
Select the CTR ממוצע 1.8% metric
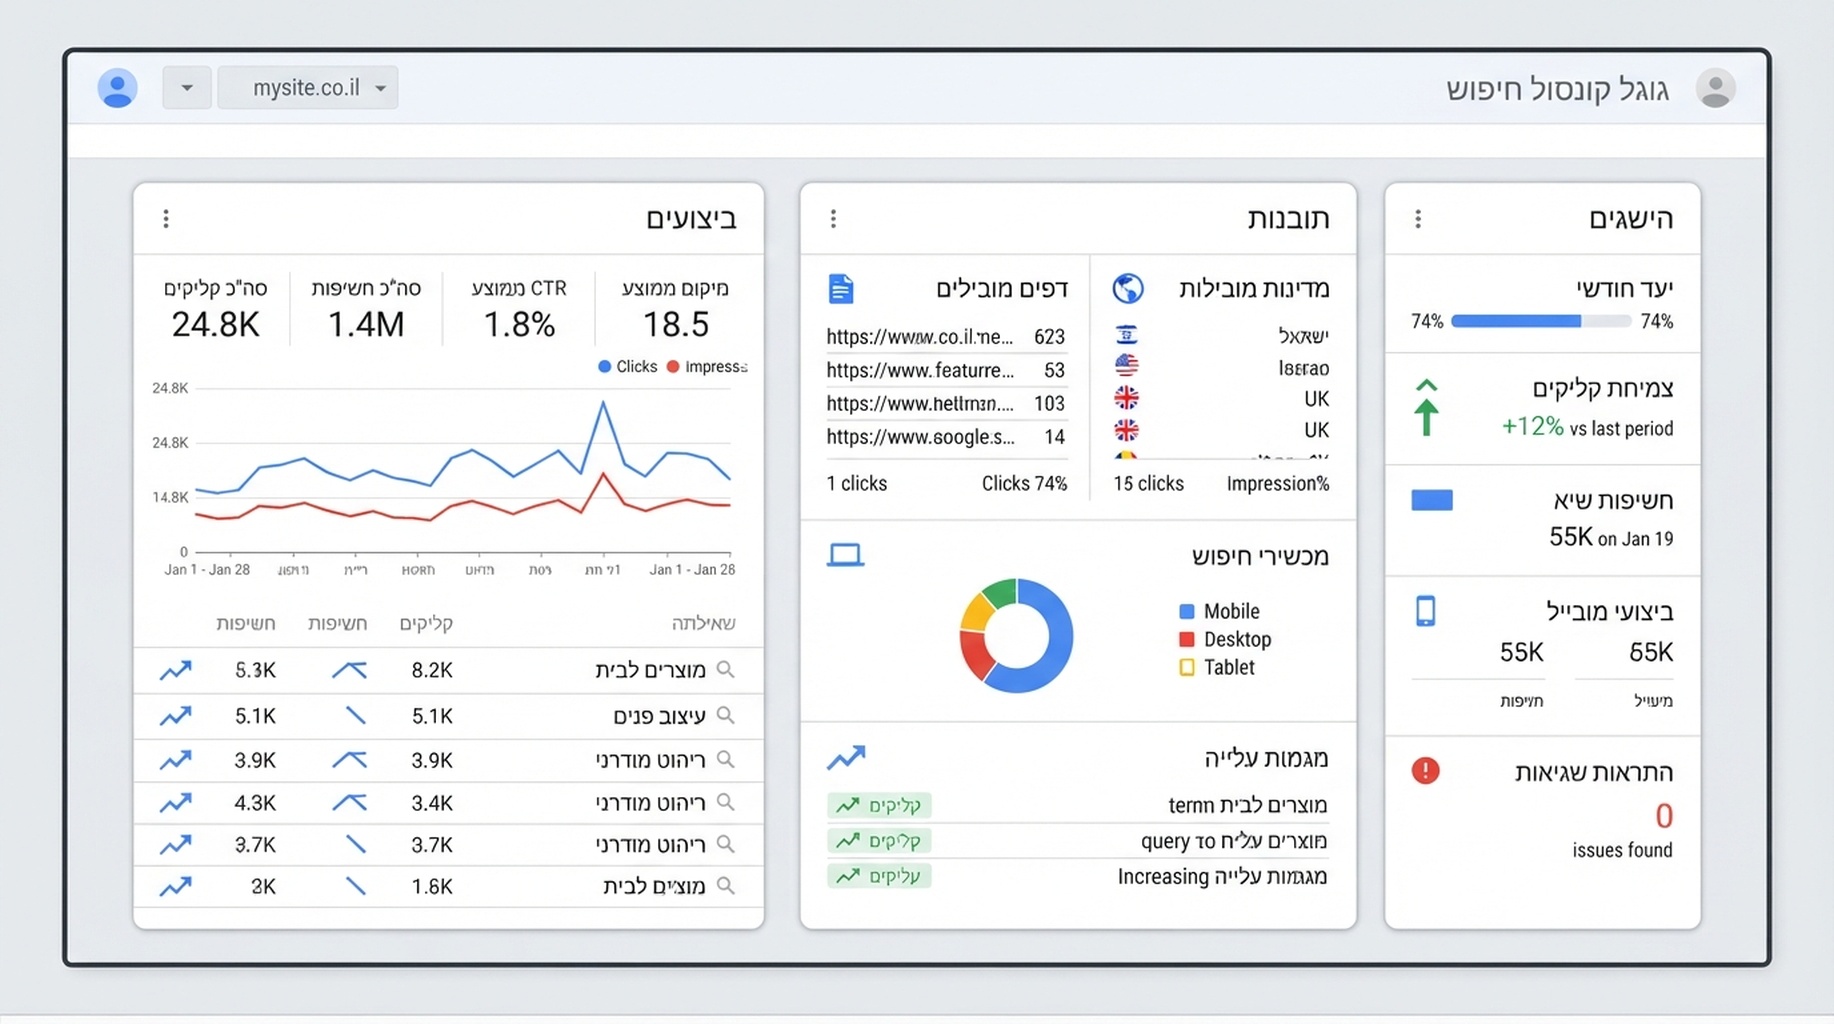tap(519, 309)
